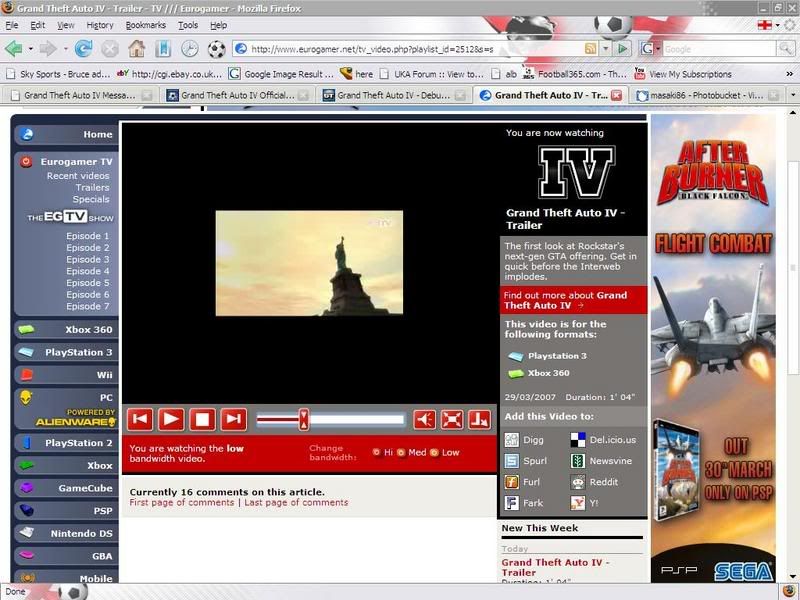This screenshot has width=800, height=600.
Task: Open the View My Subscriptions bookmark
Action: 683,74
